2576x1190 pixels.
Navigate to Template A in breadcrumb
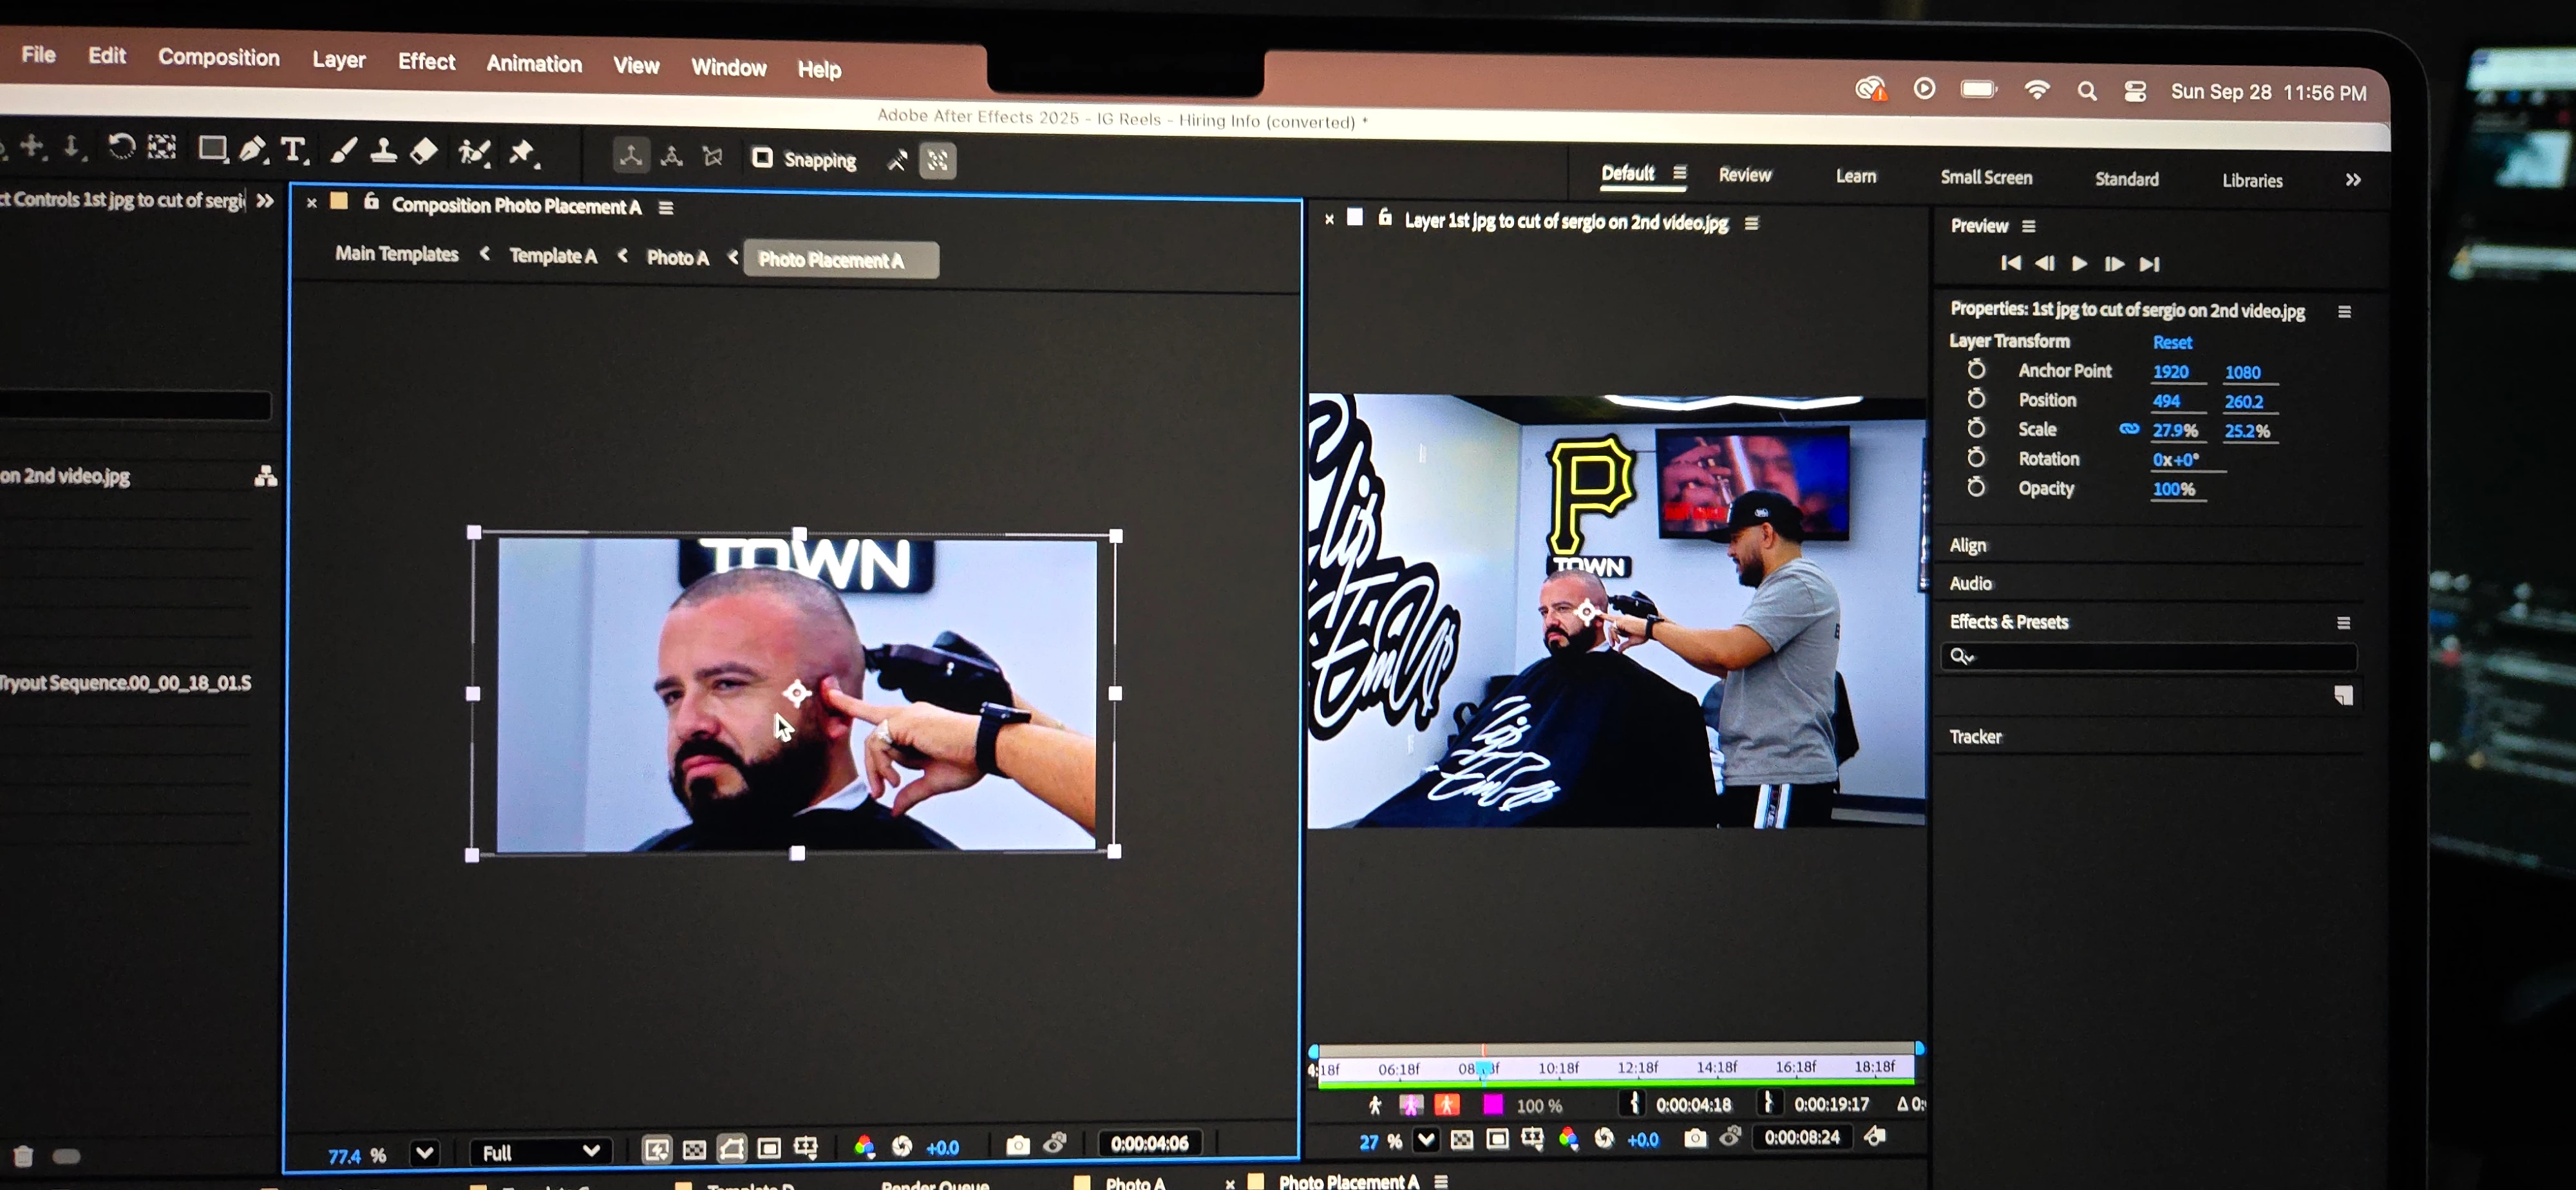click(553, 256)
